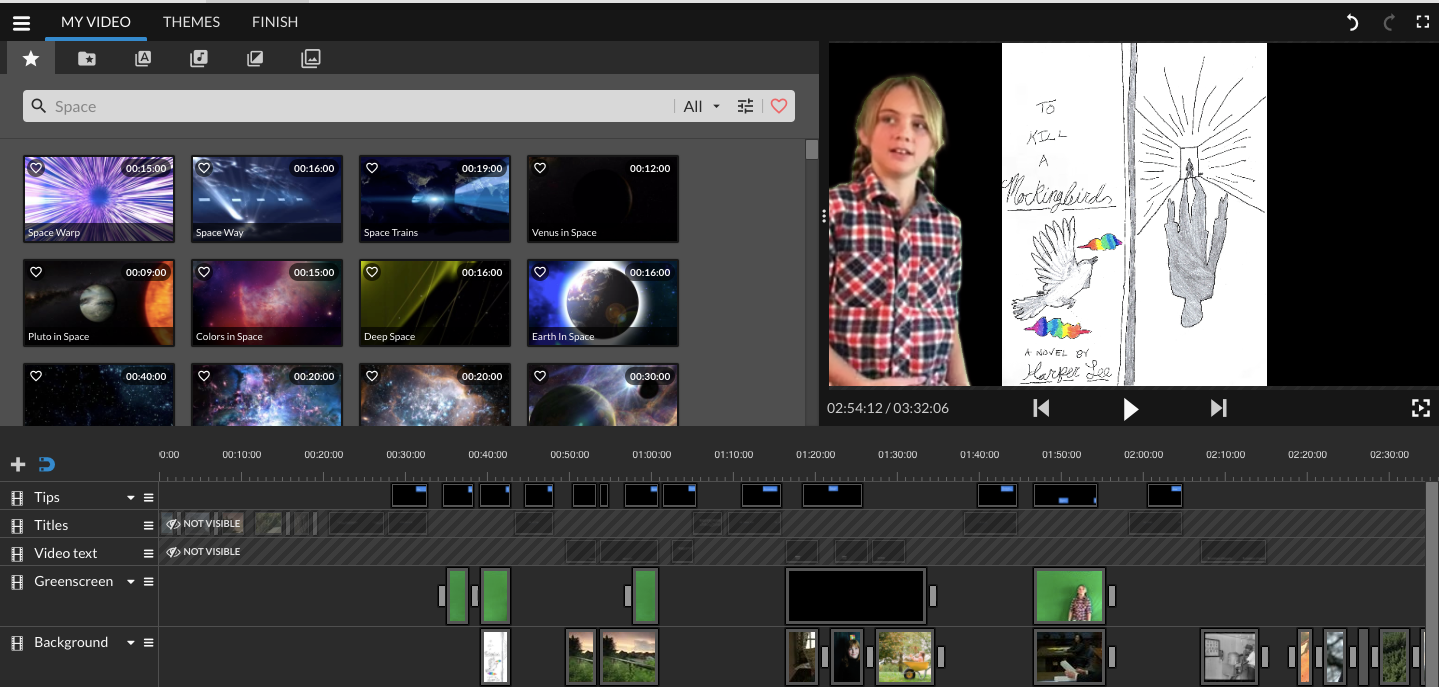Click the Space search field

coord(361,106)
